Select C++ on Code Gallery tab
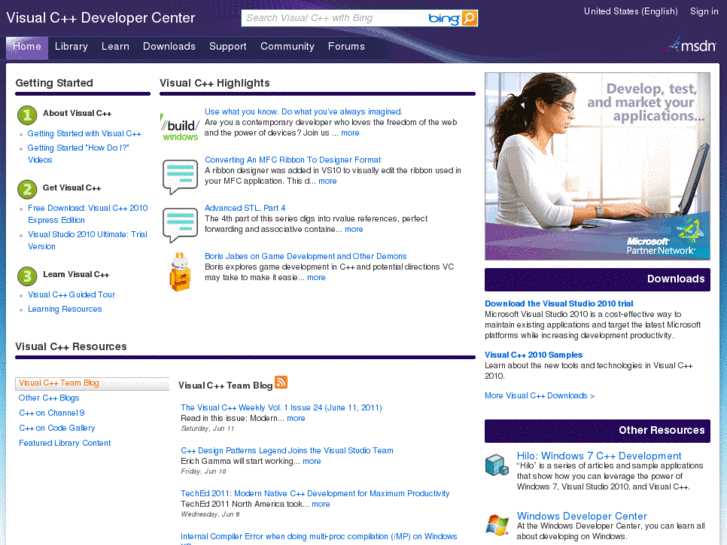Screen dimensions: 727x545 [x=57, y=428]
